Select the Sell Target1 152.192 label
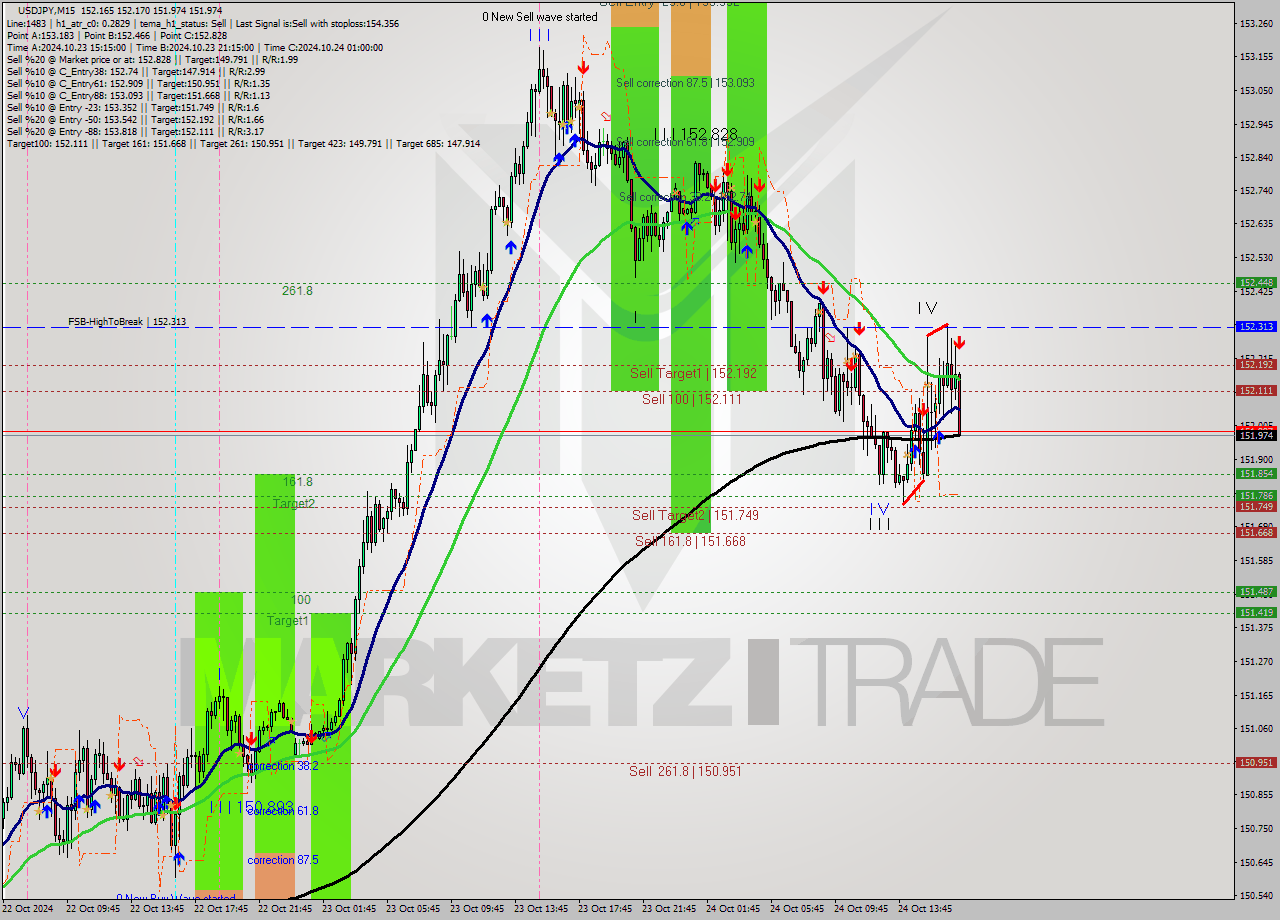The height and width of the screenshot is (920, 1280). [x=694, y=373]
